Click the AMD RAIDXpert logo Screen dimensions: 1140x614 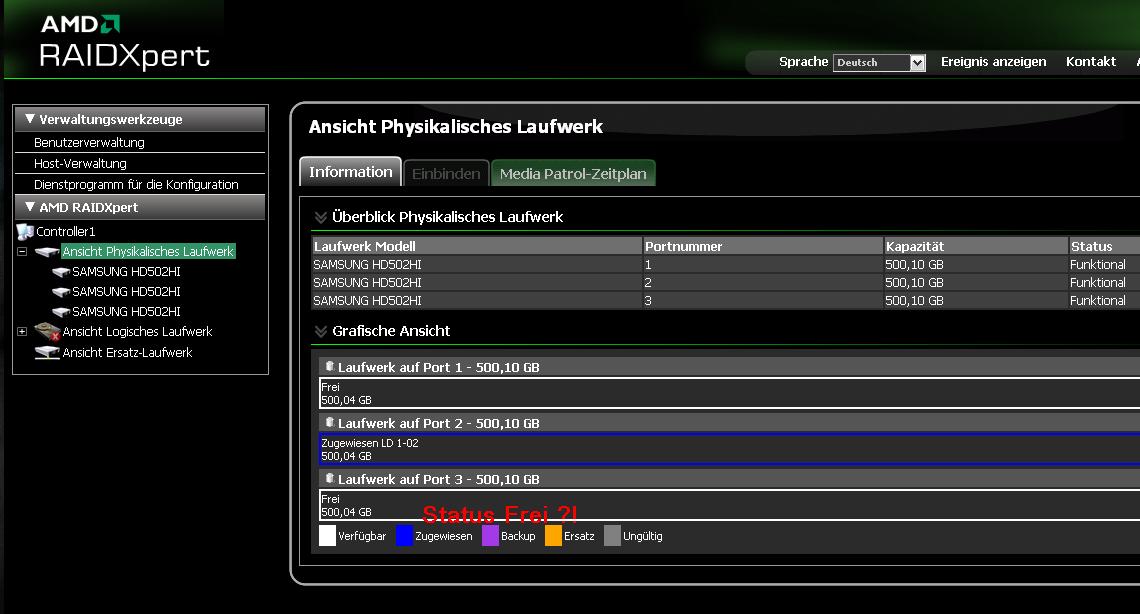point(124,42)
